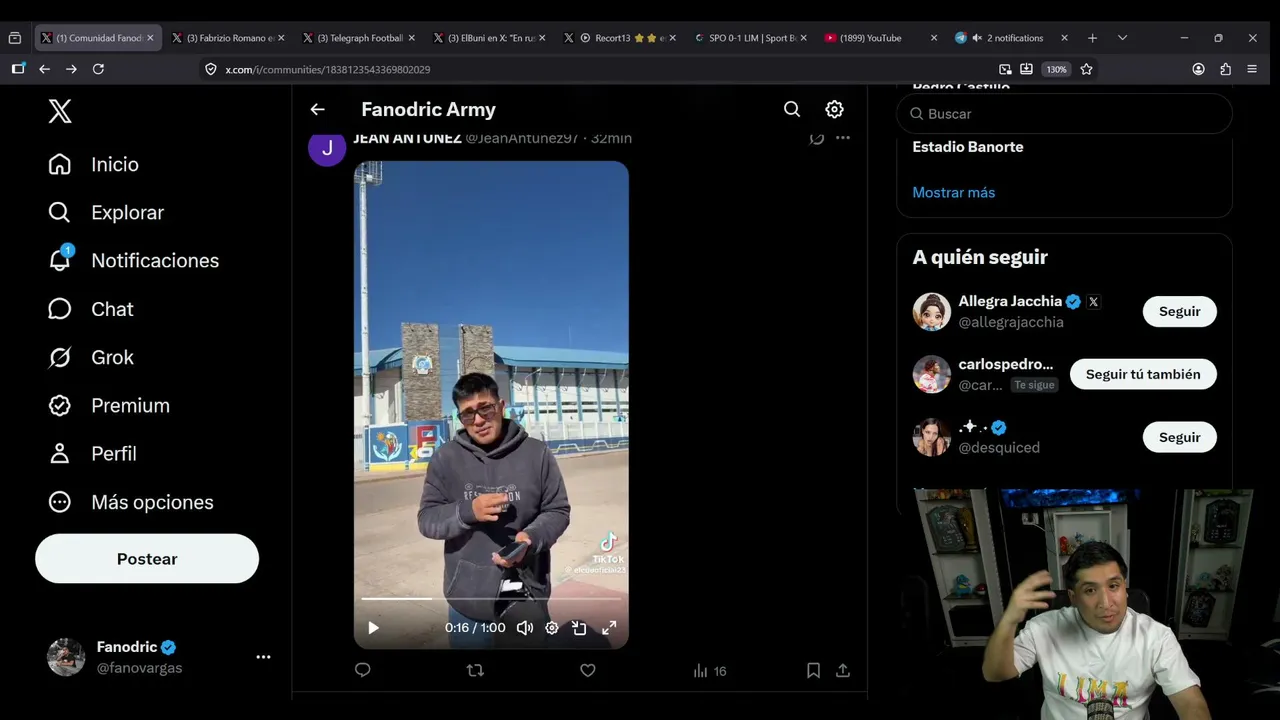Open Inicio in the sidebar
The image size is (1280, 720).
94,164
